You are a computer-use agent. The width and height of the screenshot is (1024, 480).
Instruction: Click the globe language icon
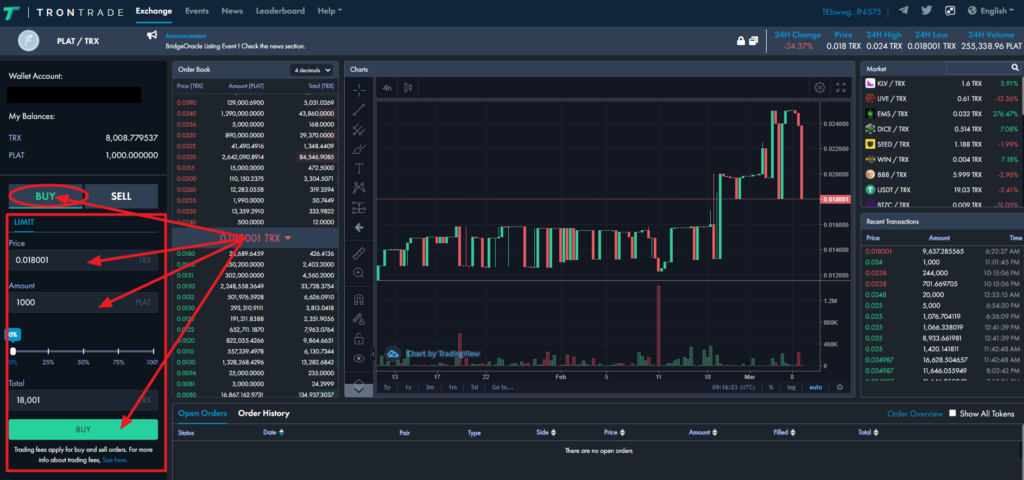(x=972, y=10)
